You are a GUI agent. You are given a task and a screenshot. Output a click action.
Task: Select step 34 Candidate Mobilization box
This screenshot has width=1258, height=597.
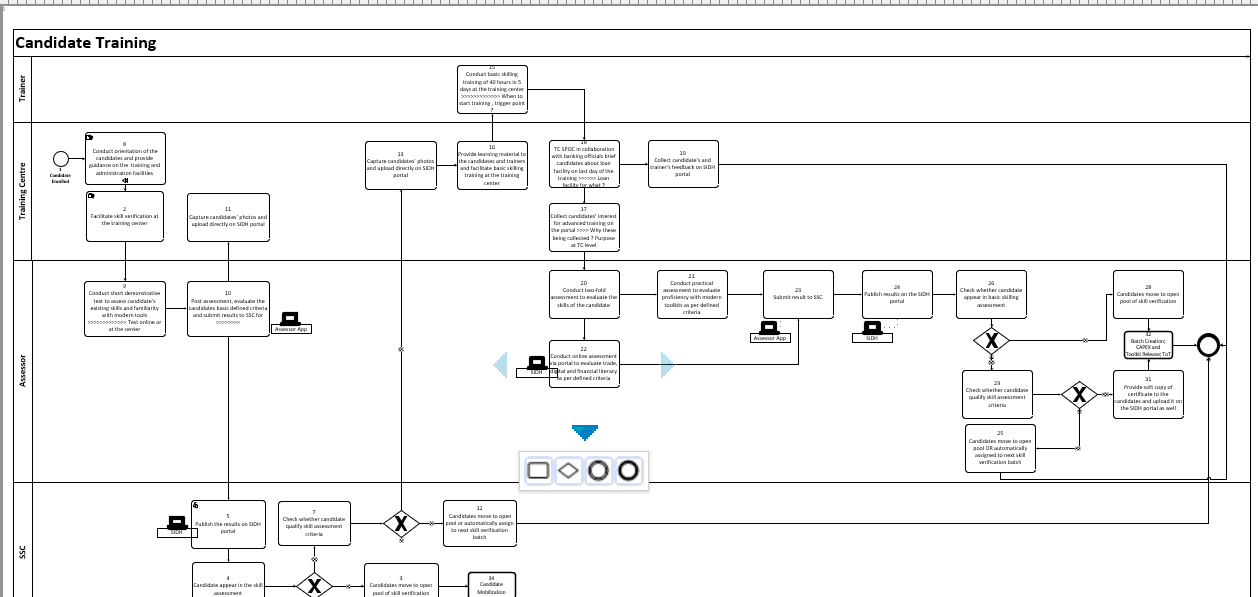pyautogui.click(x=491, y=584)
